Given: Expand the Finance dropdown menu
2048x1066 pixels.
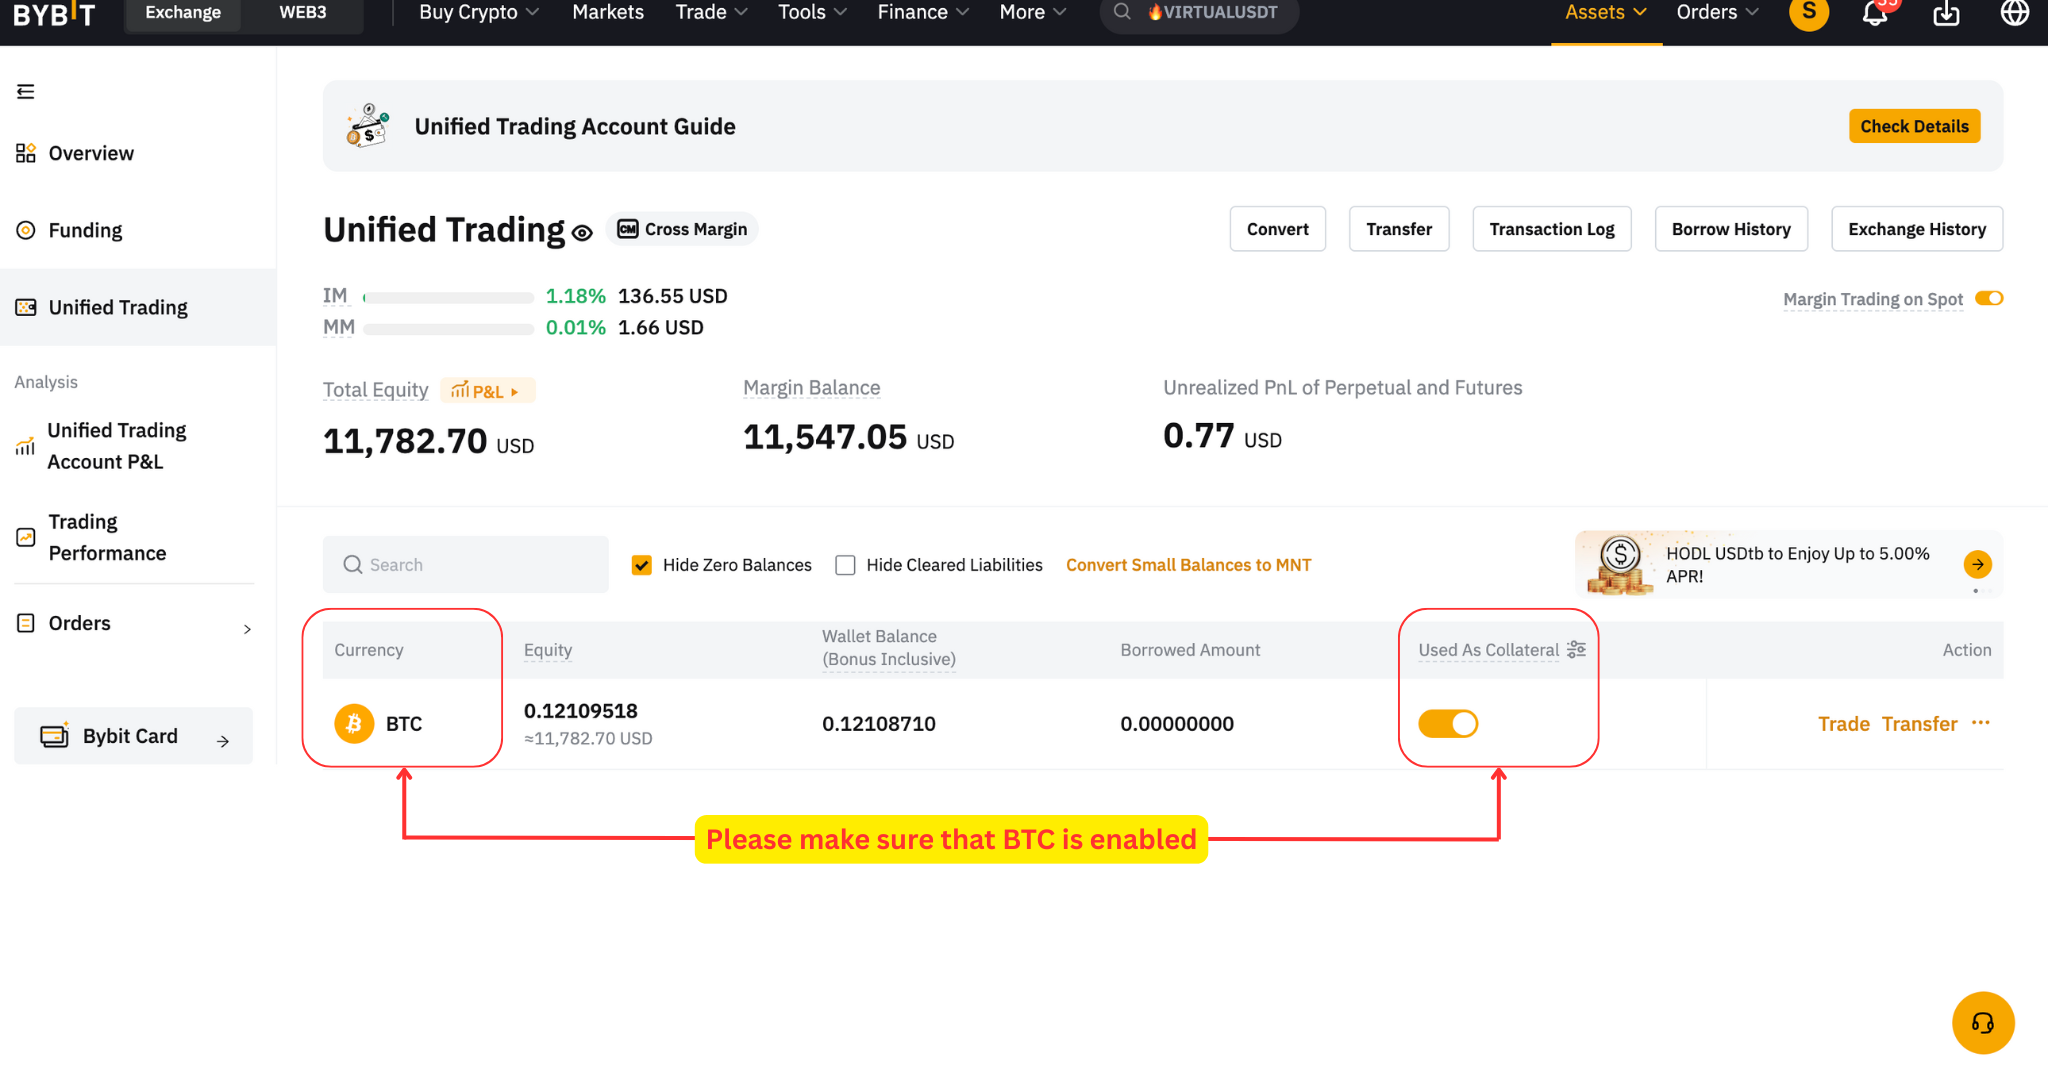Looking at the screenshot, I should (923, 12).
